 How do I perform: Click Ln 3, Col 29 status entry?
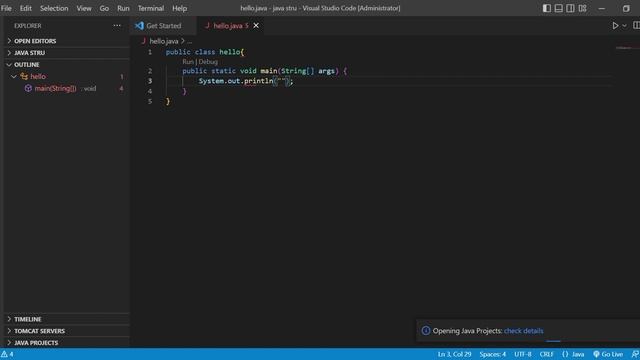[454, 354]
